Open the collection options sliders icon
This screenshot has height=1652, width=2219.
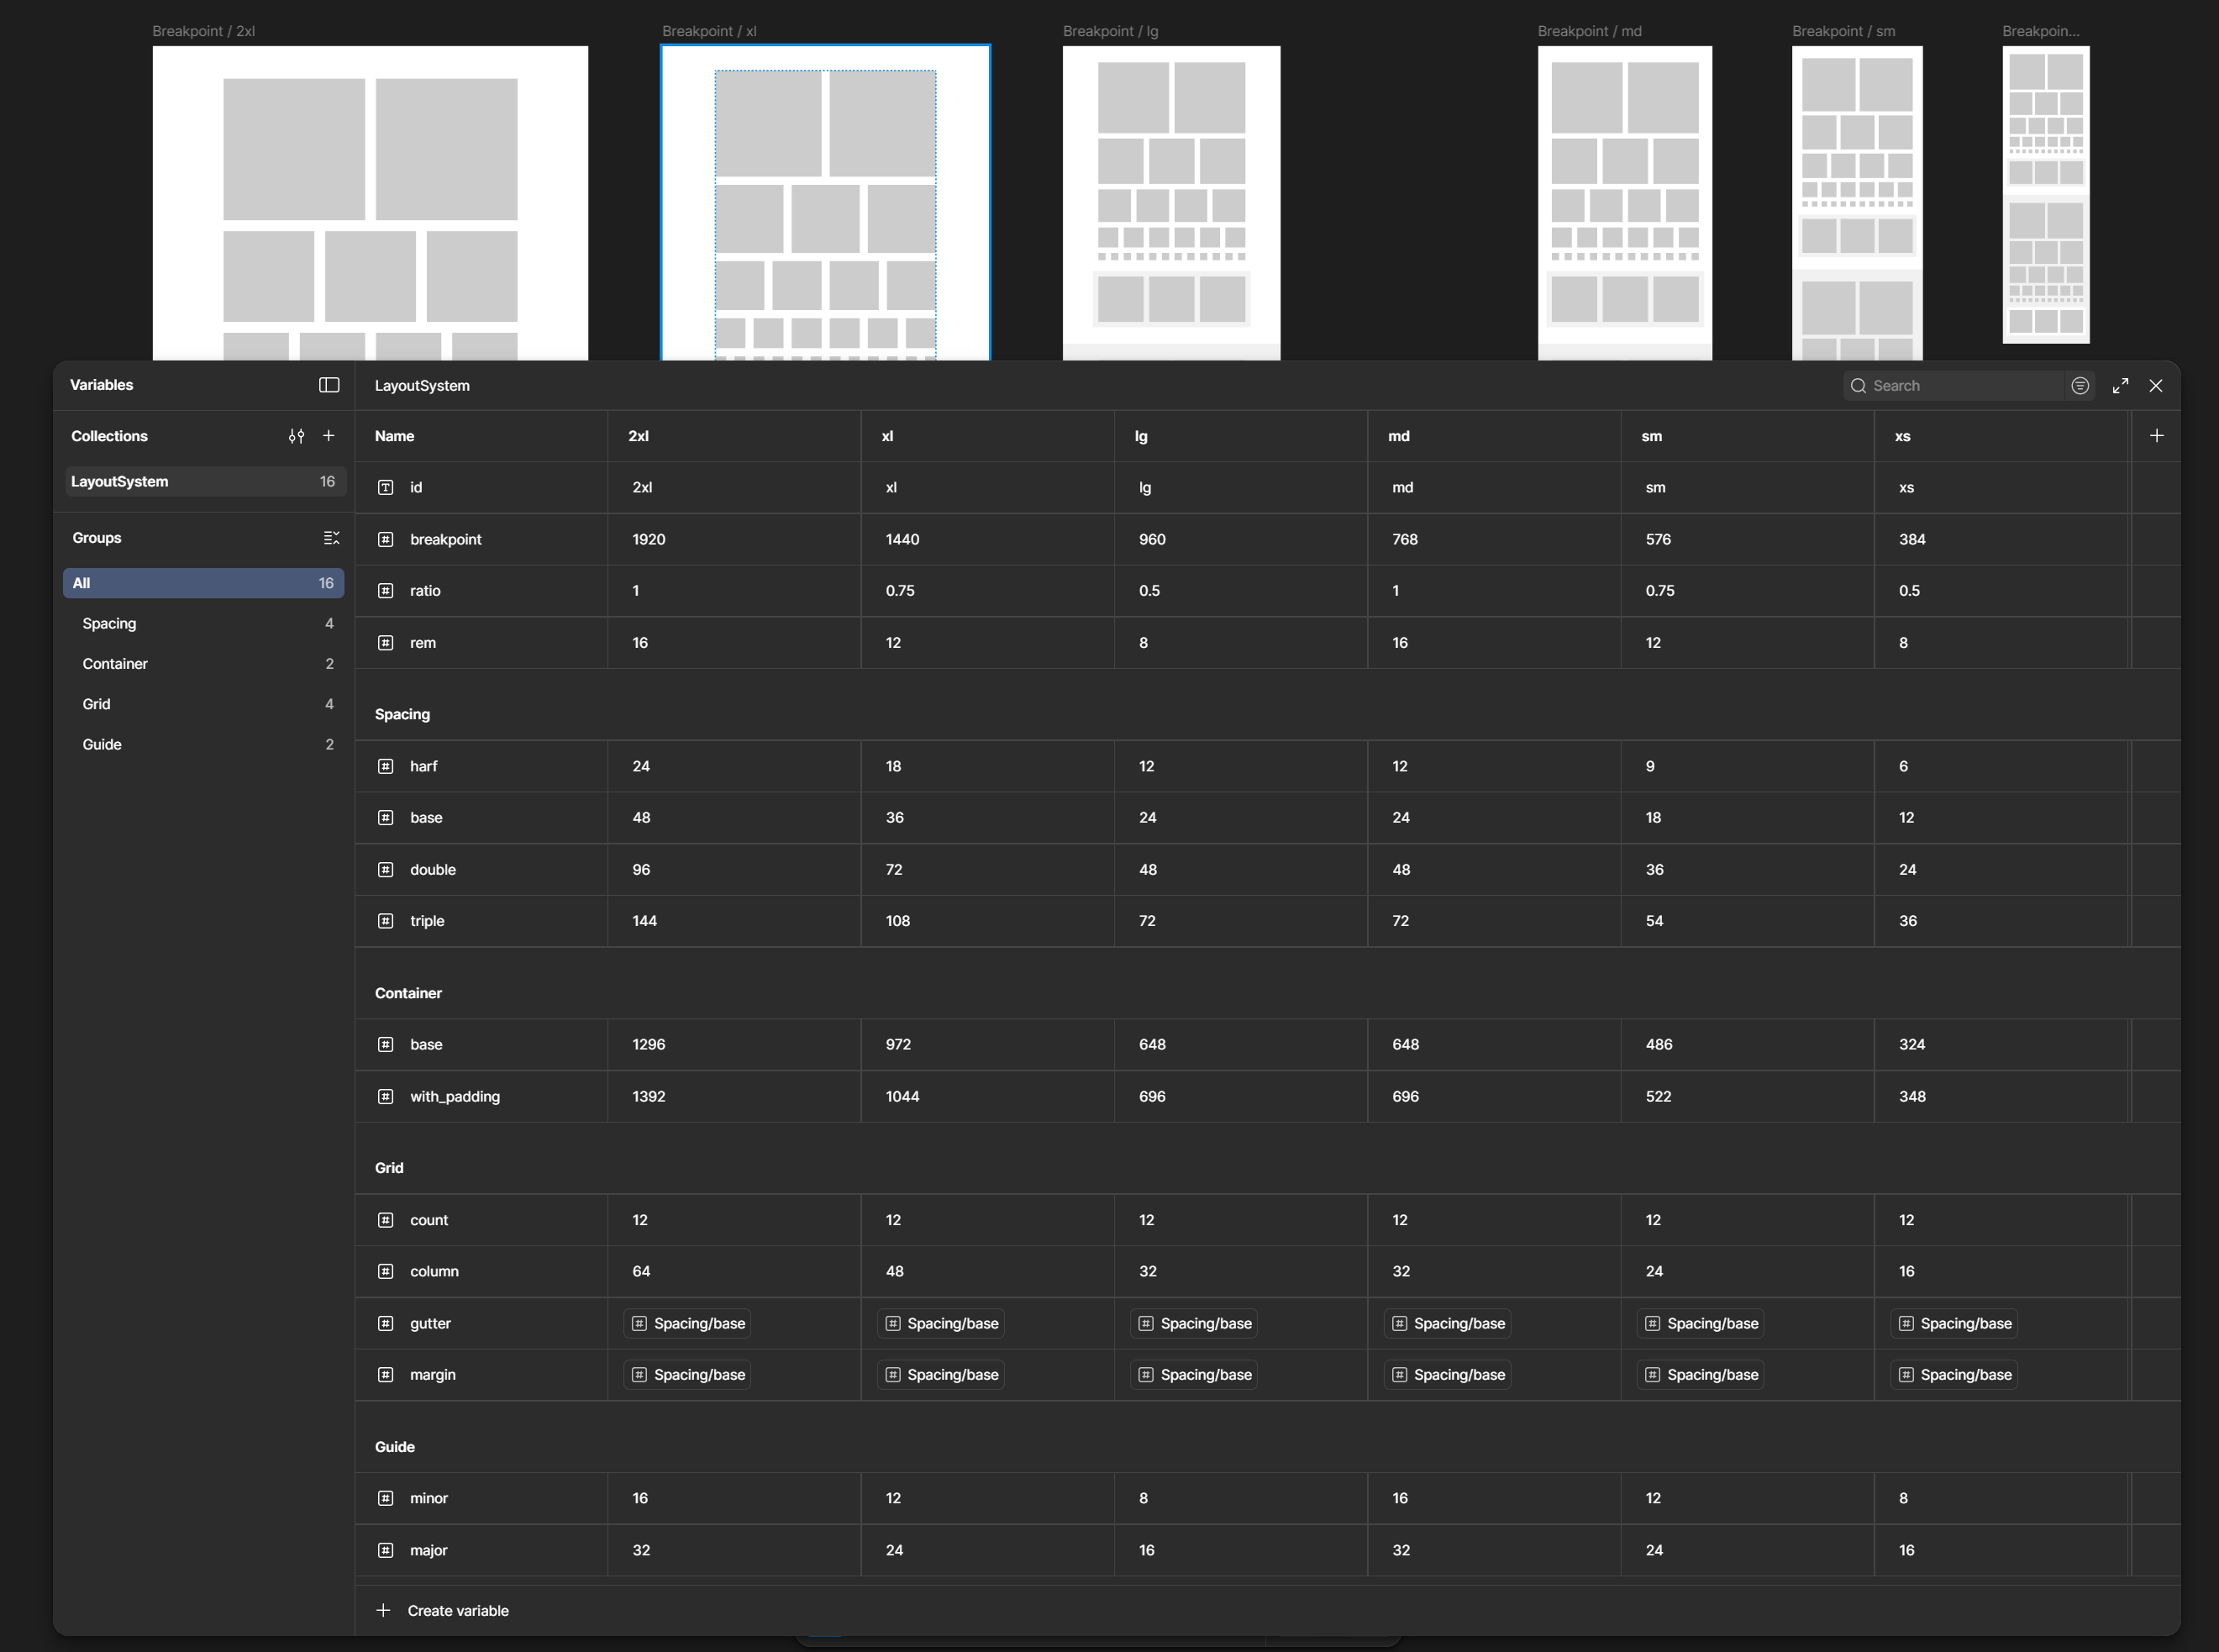(x=296, y=436)
